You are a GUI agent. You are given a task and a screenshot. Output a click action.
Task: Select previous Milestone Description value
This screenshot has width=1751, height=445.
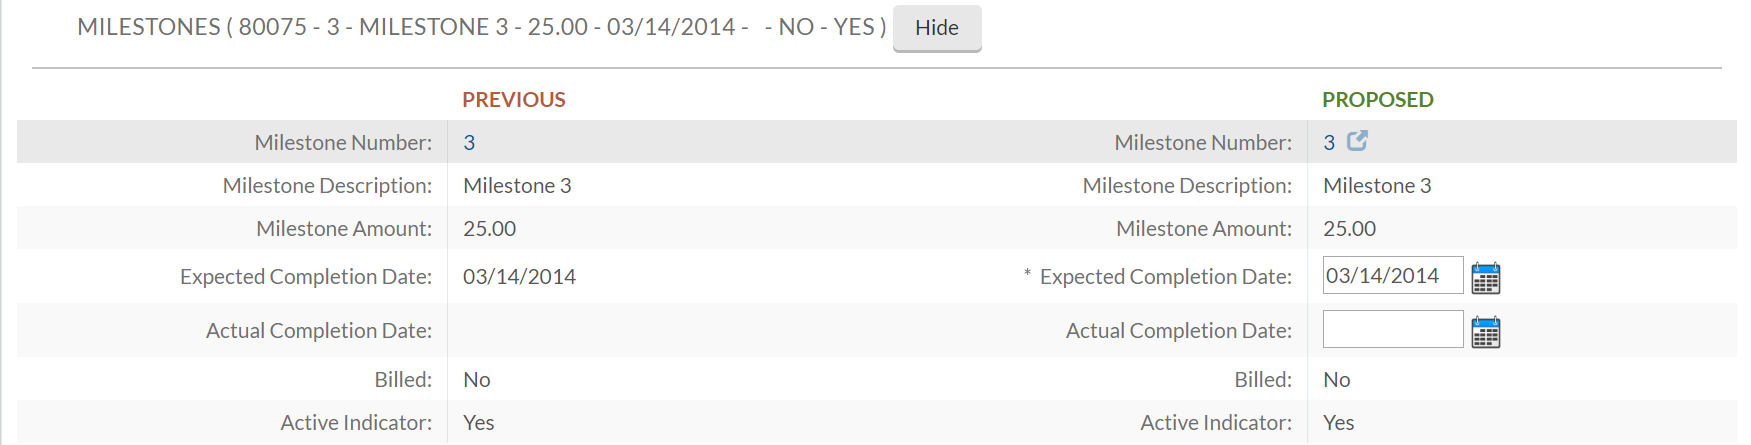pyautogui.click(x=517, y=186)
